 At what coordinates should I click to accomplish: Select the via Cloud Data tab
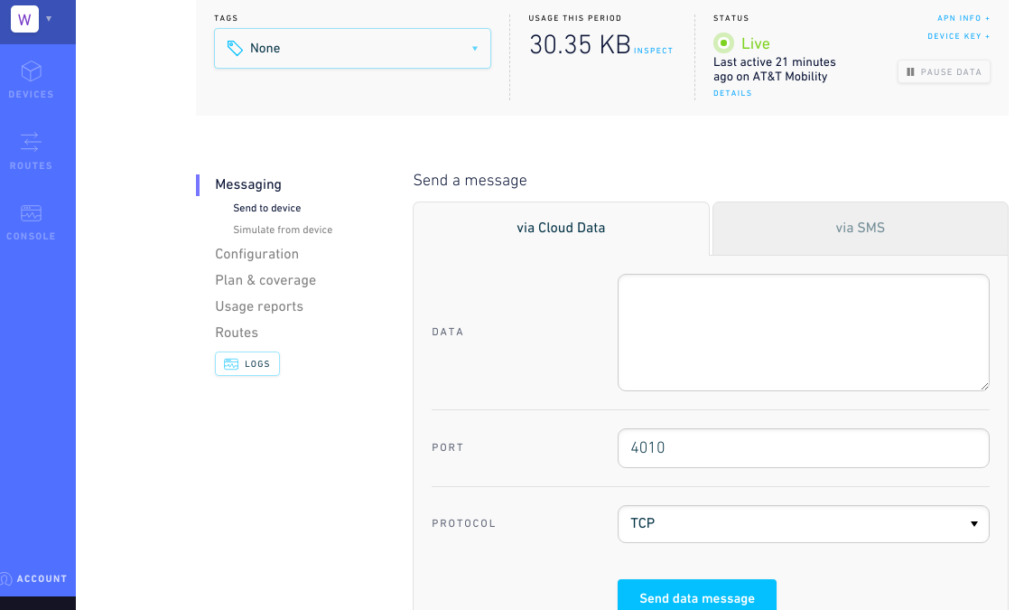pyautogui.click(x=561, y=228)
